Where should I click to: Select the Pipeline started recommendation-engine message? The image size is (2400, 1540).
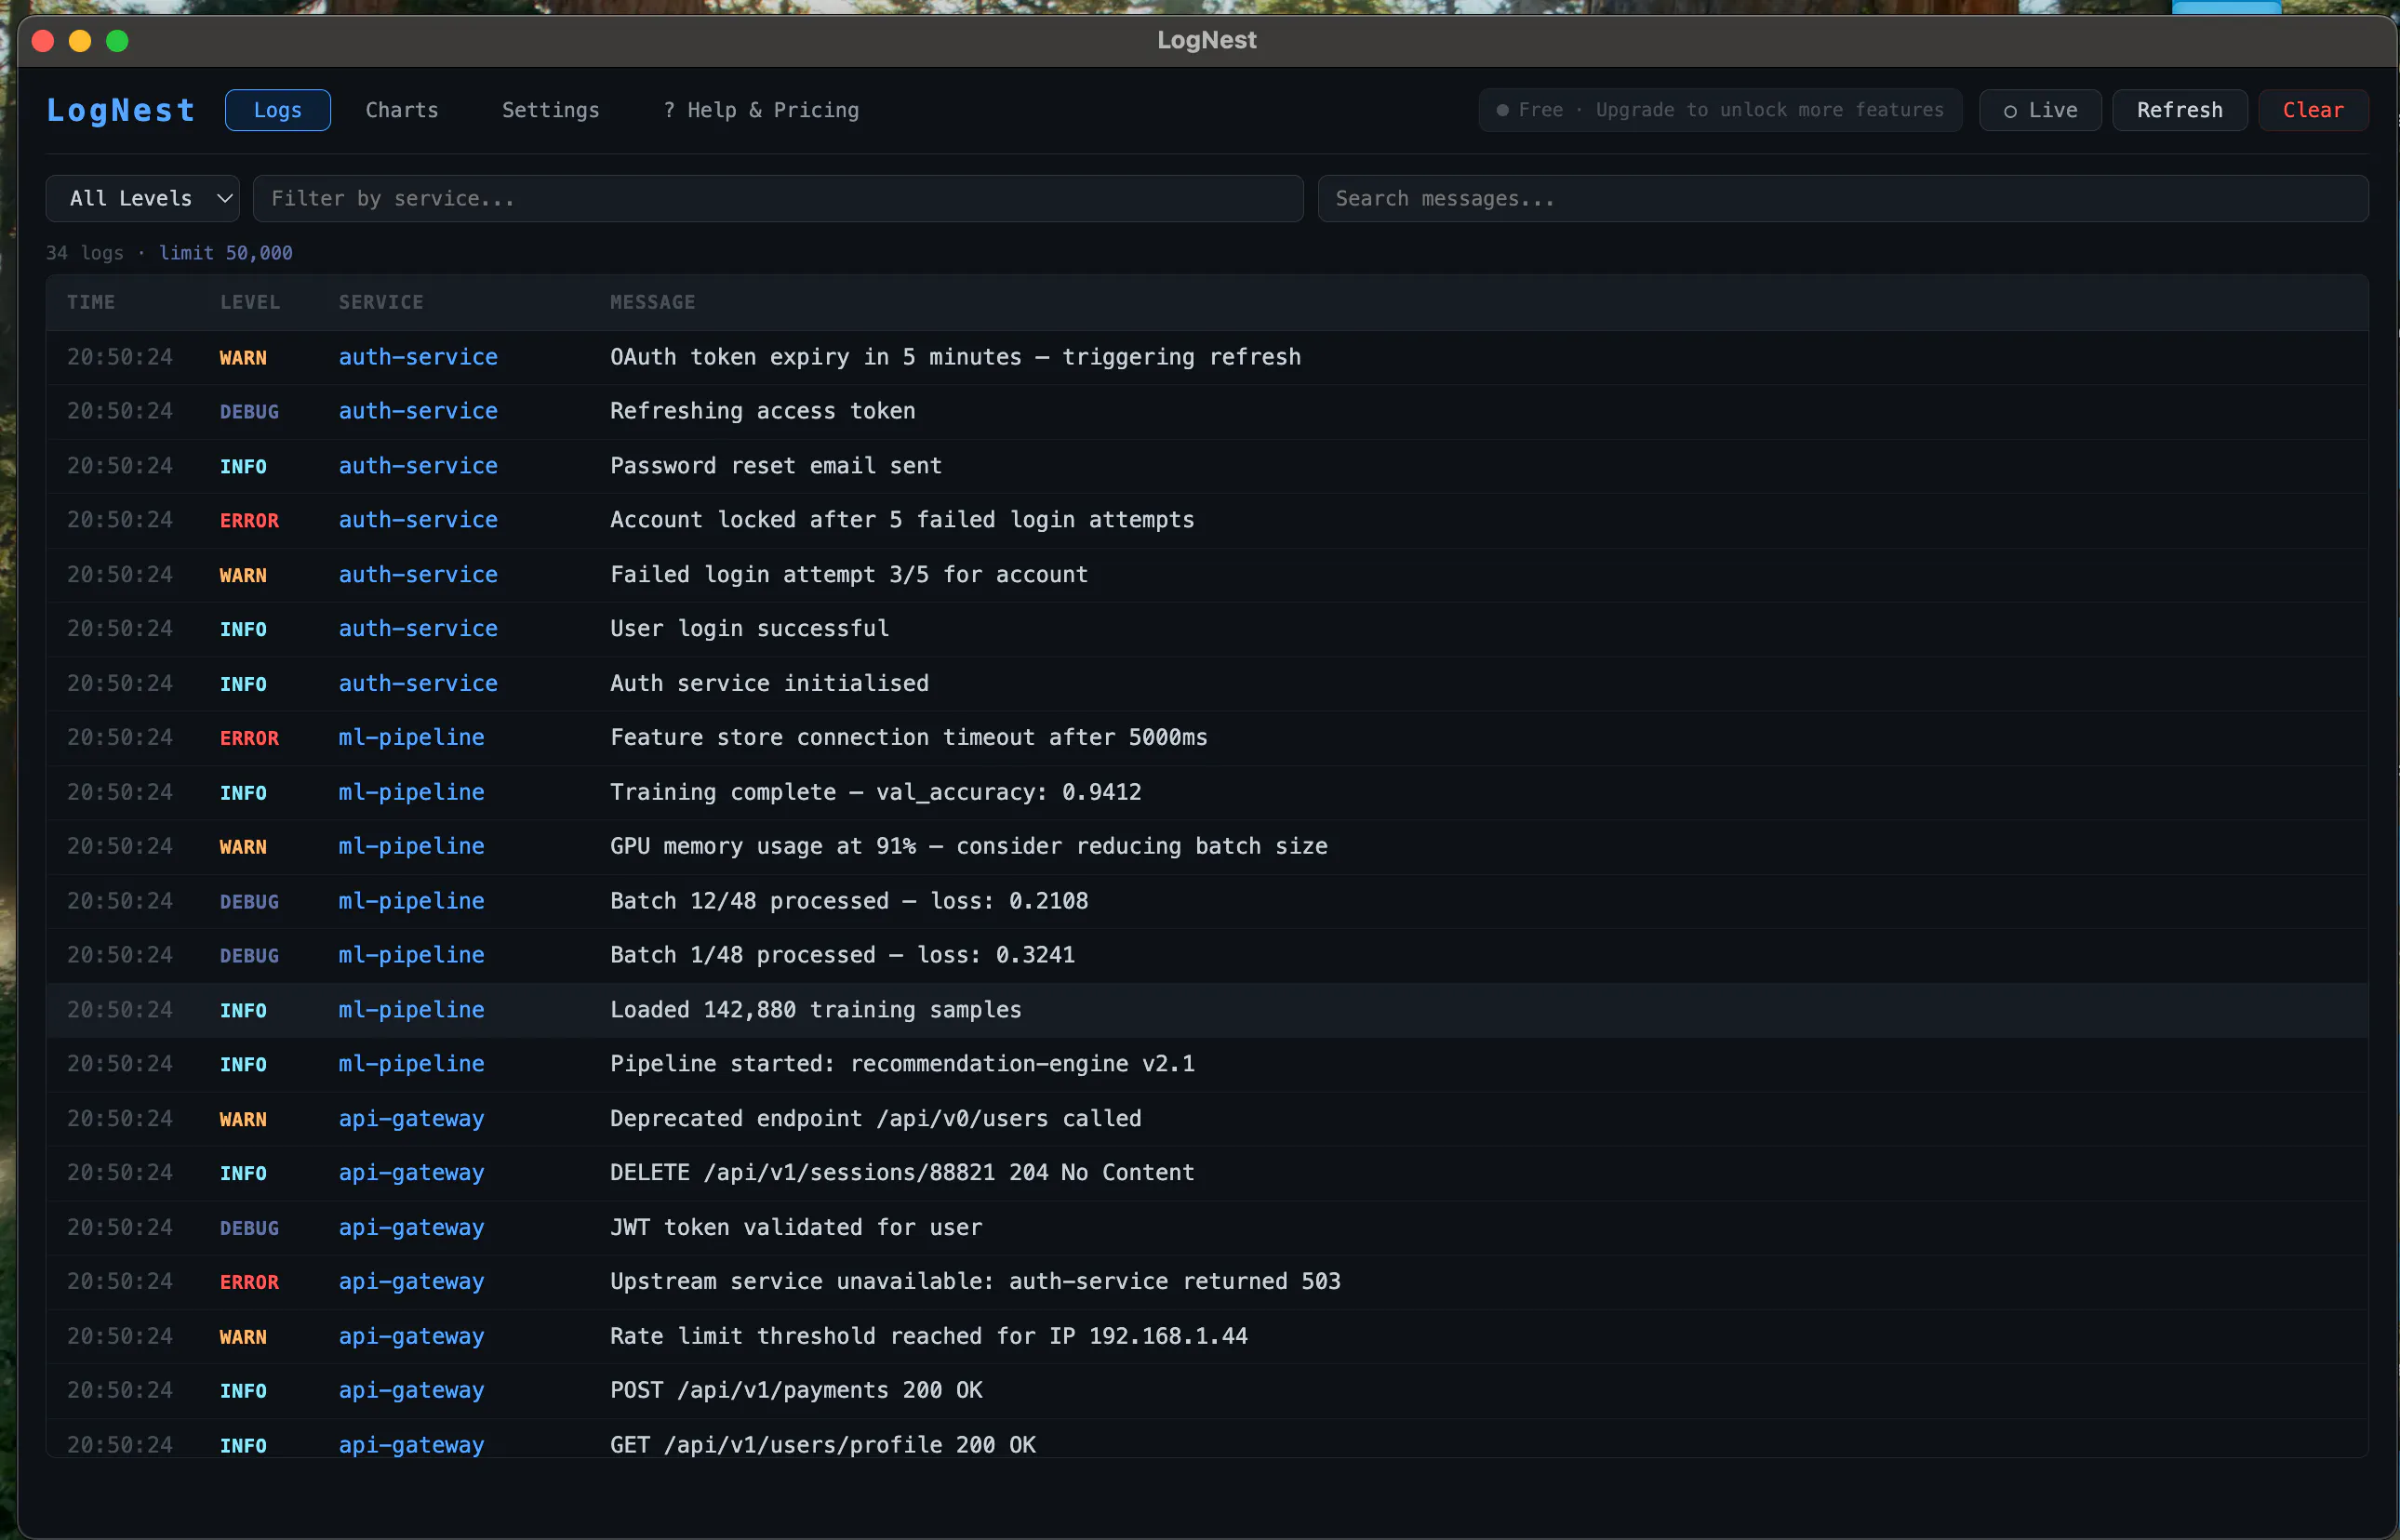click(x=902, y=1065)
